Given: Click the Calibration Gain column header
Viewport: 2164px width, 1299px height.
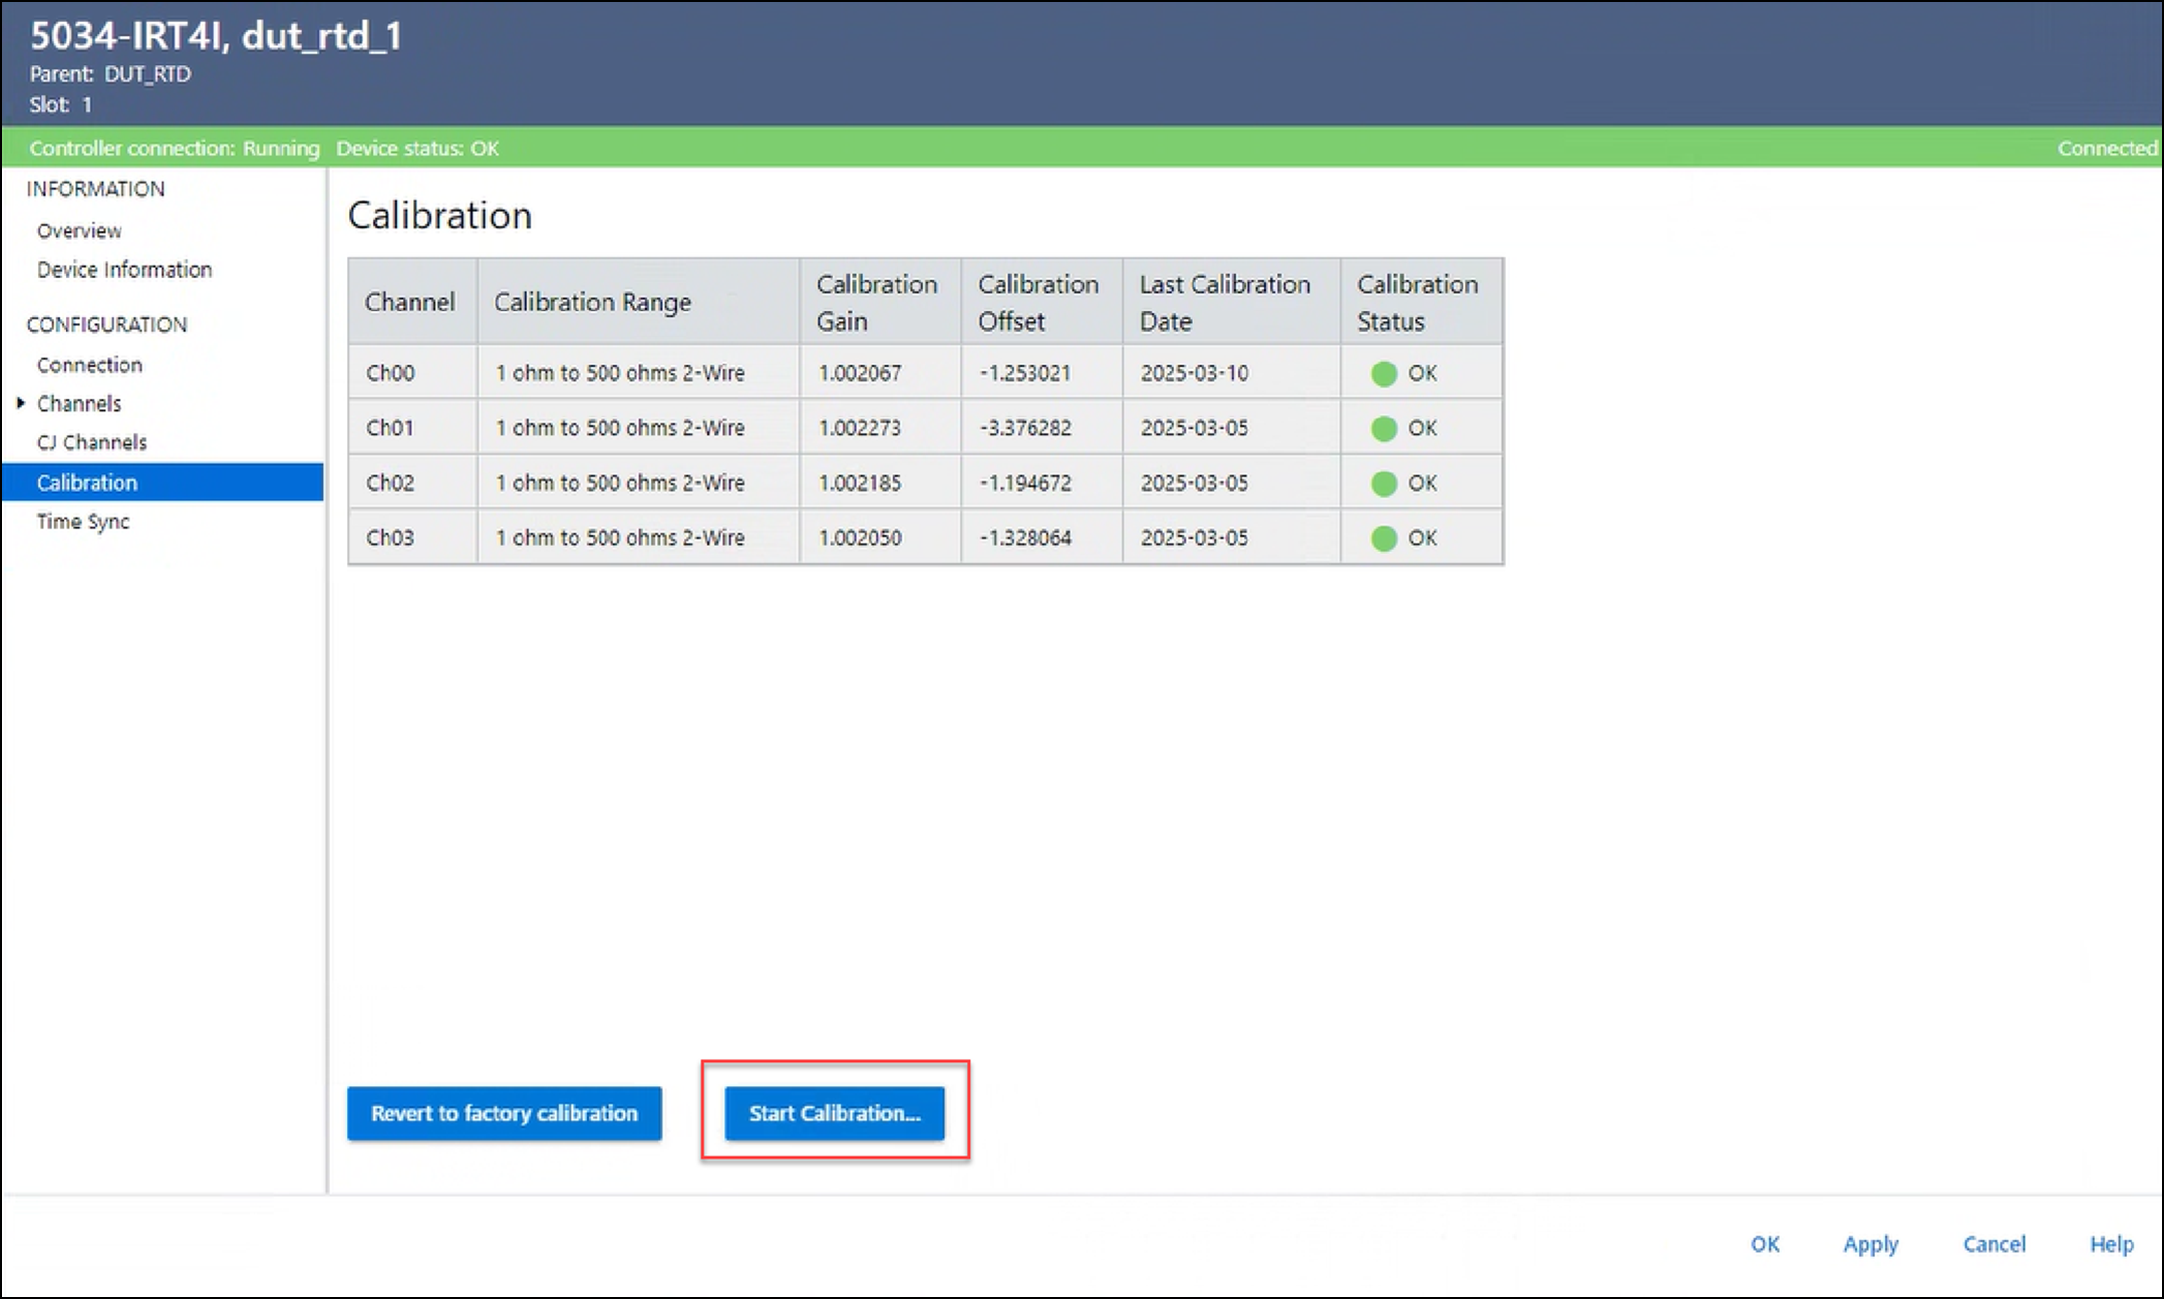Looking at the screenshot, I should point(878,302).
